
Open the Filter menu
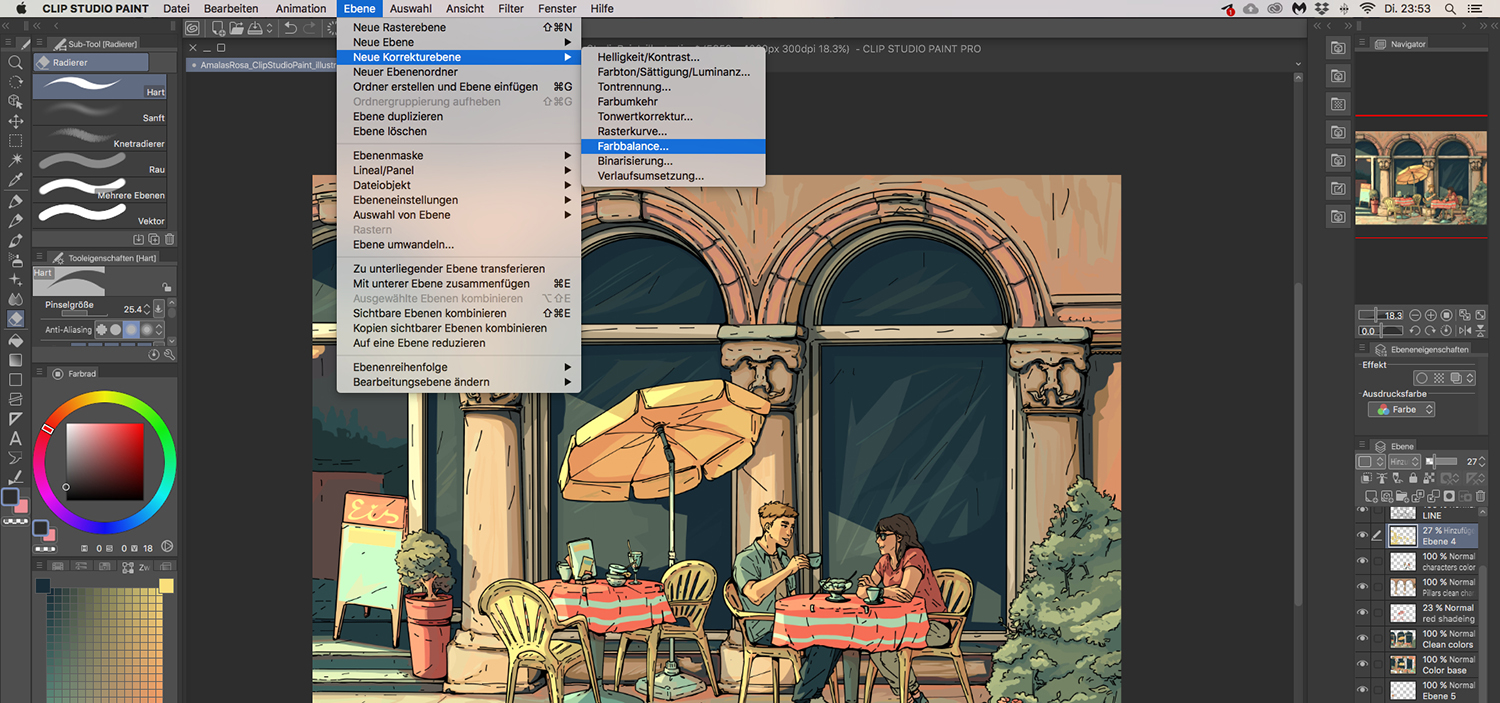tap(511, 8)
